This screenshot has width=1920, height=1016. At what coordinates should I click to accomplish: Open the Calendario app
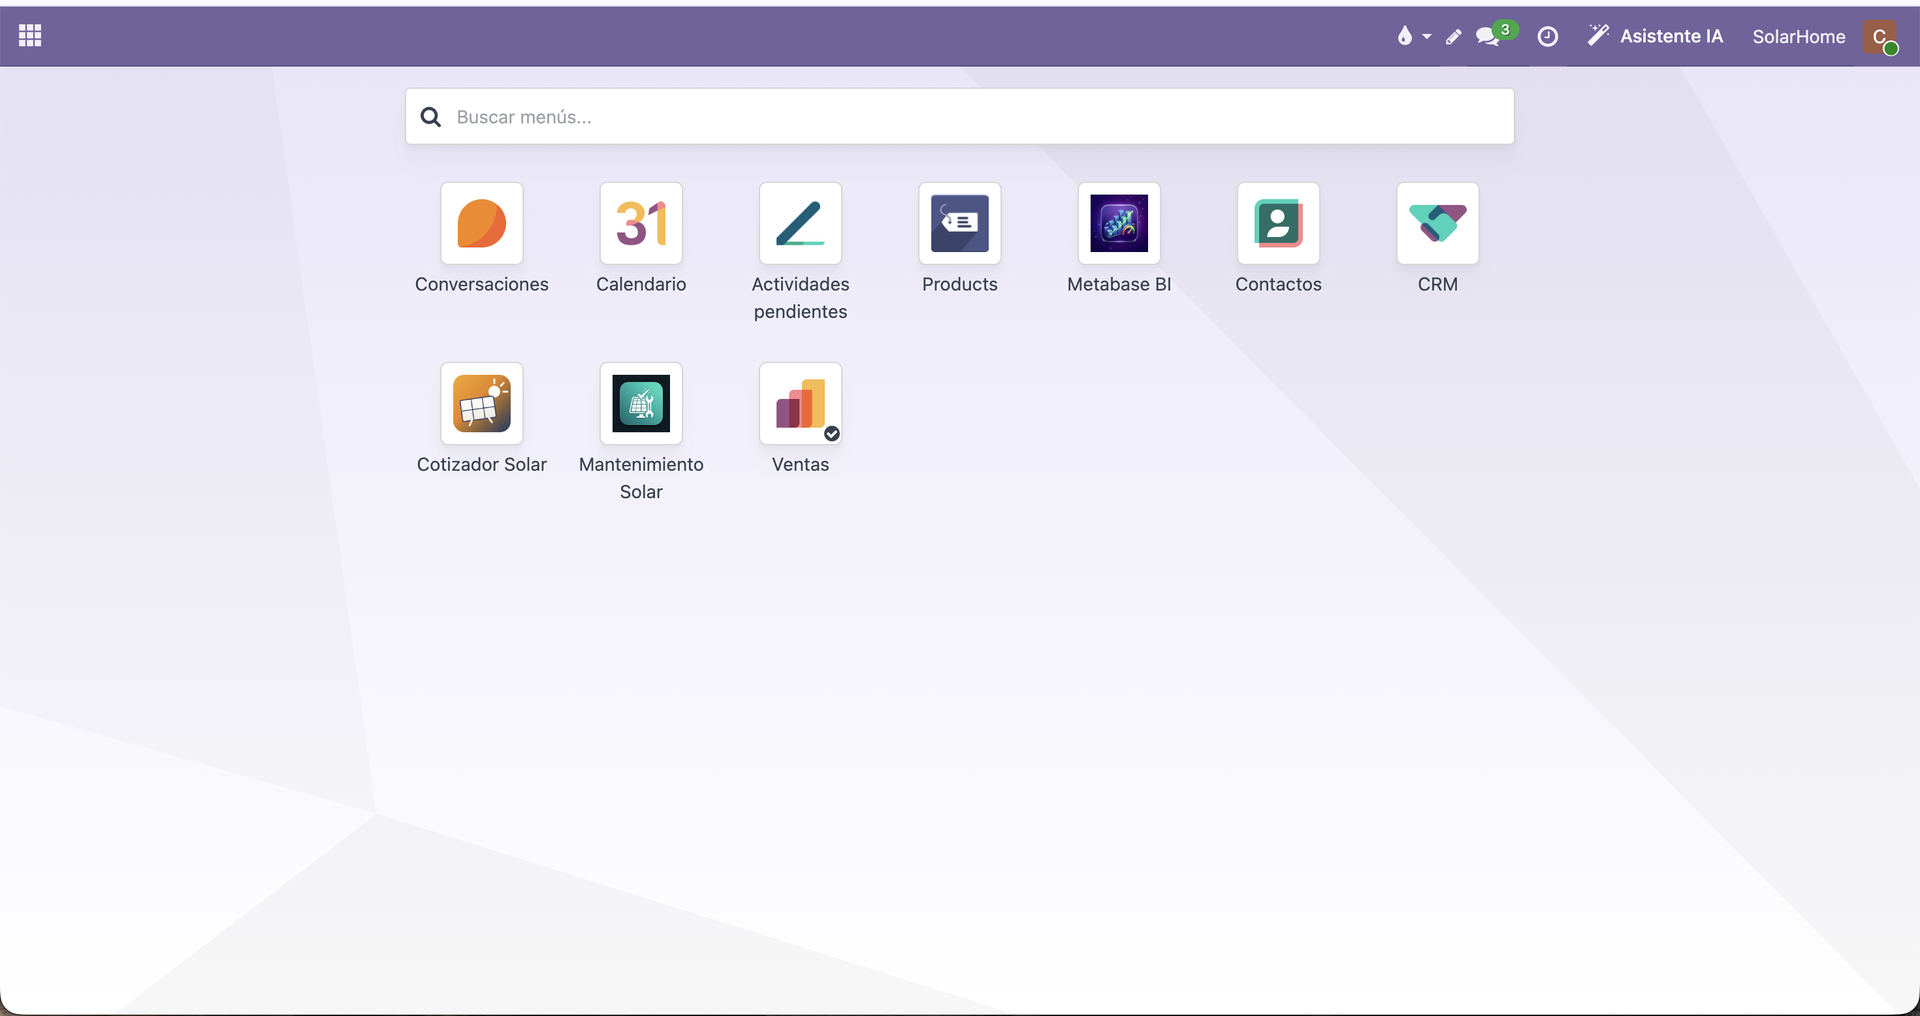641,223
